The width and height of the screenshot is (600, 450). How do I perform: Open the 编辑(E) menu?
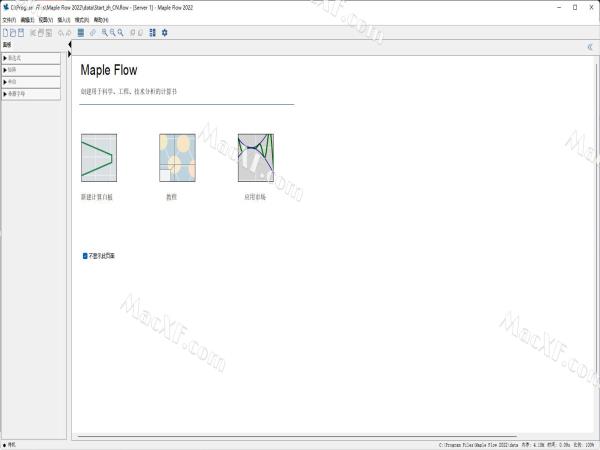27,20
